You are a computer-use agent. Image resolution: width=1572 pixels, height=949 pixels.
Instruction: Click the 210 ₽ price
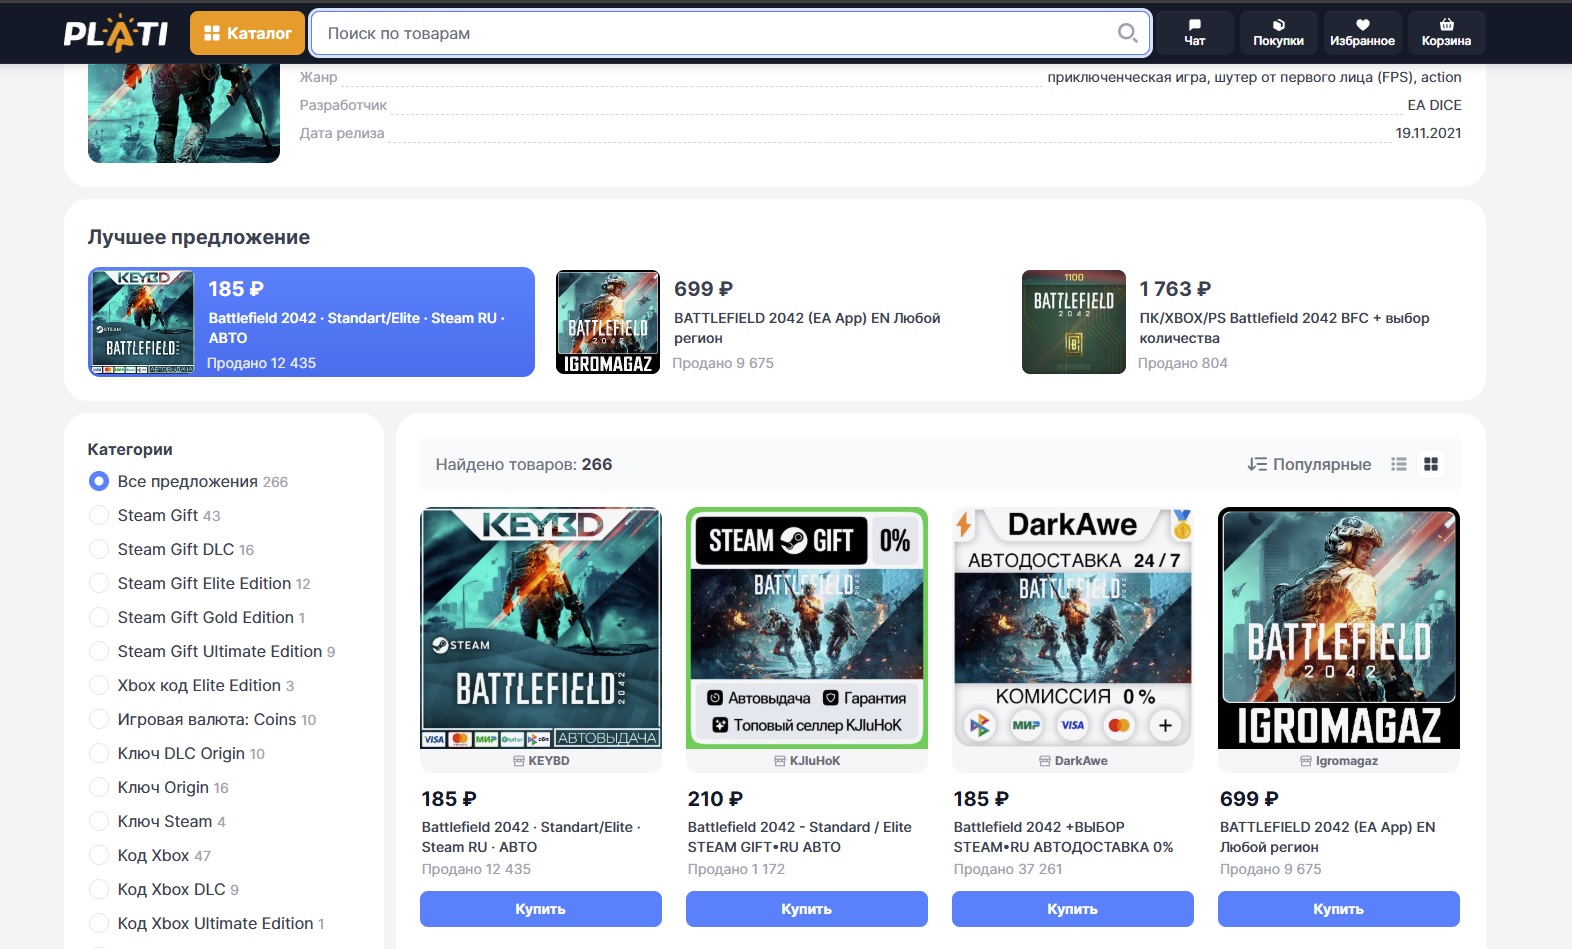715,799
